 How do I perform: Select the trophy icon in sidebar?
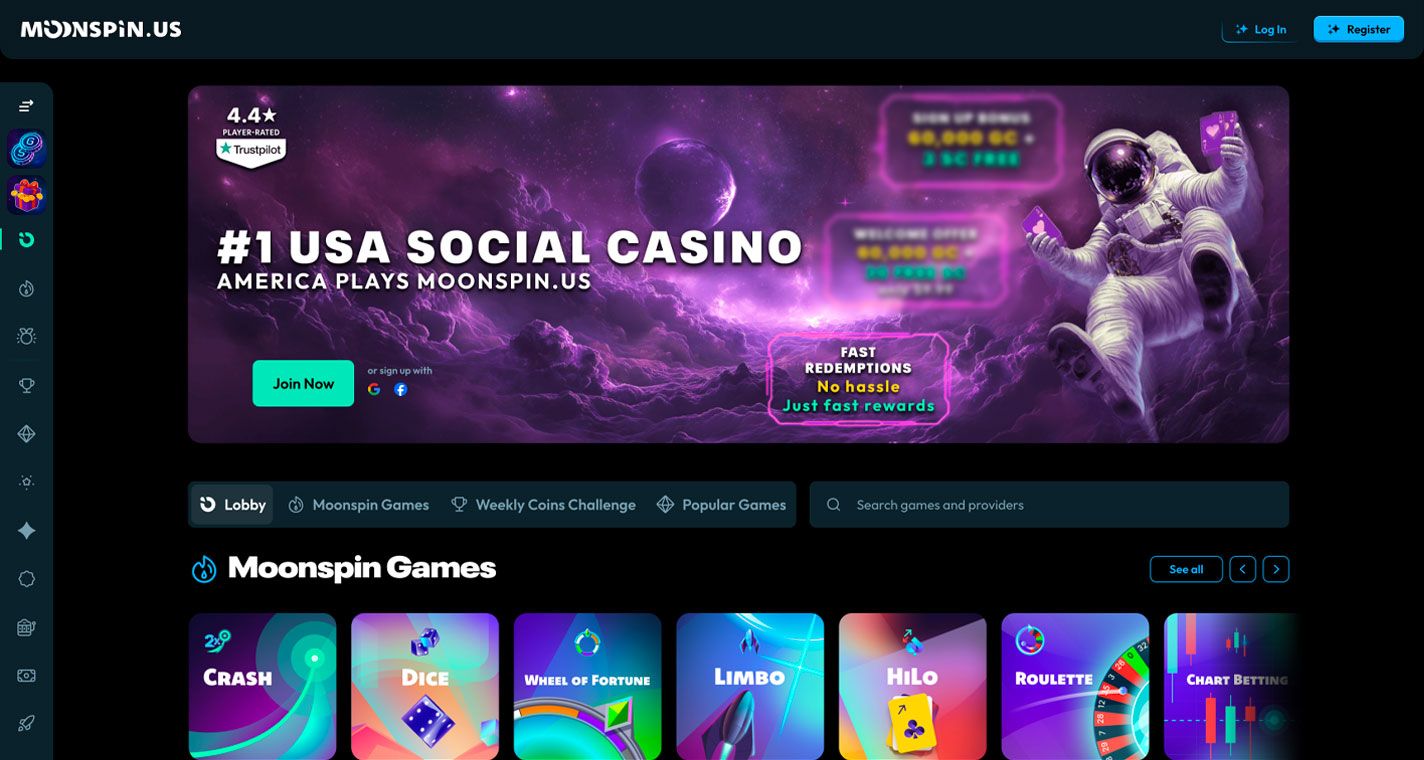click(x=27, y=385)
